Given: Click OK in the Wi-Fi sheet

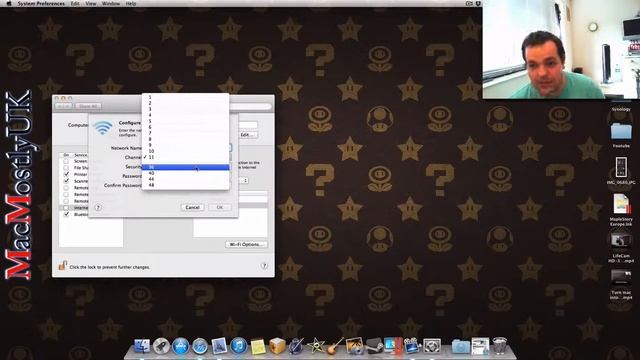Looking at the screenshot, I should 220,207.
